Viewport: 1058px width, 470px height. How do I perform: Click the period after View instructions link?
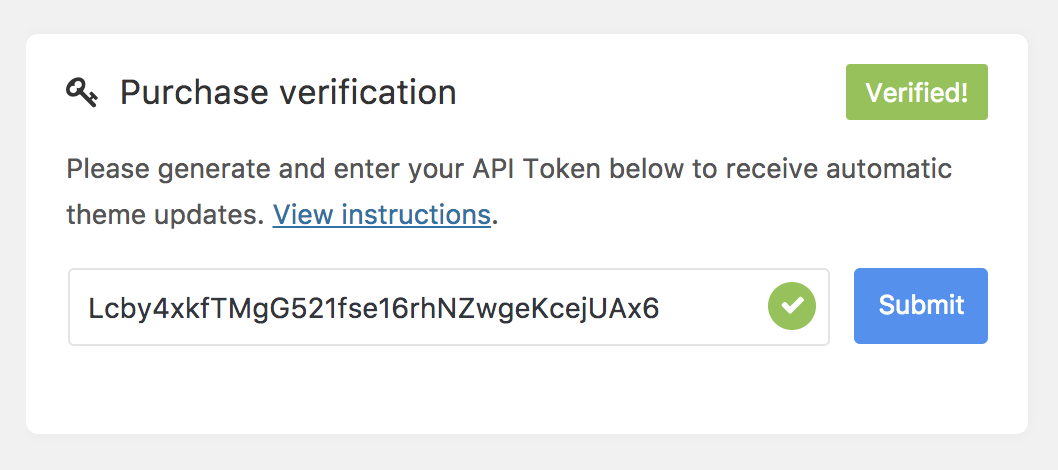495,223
